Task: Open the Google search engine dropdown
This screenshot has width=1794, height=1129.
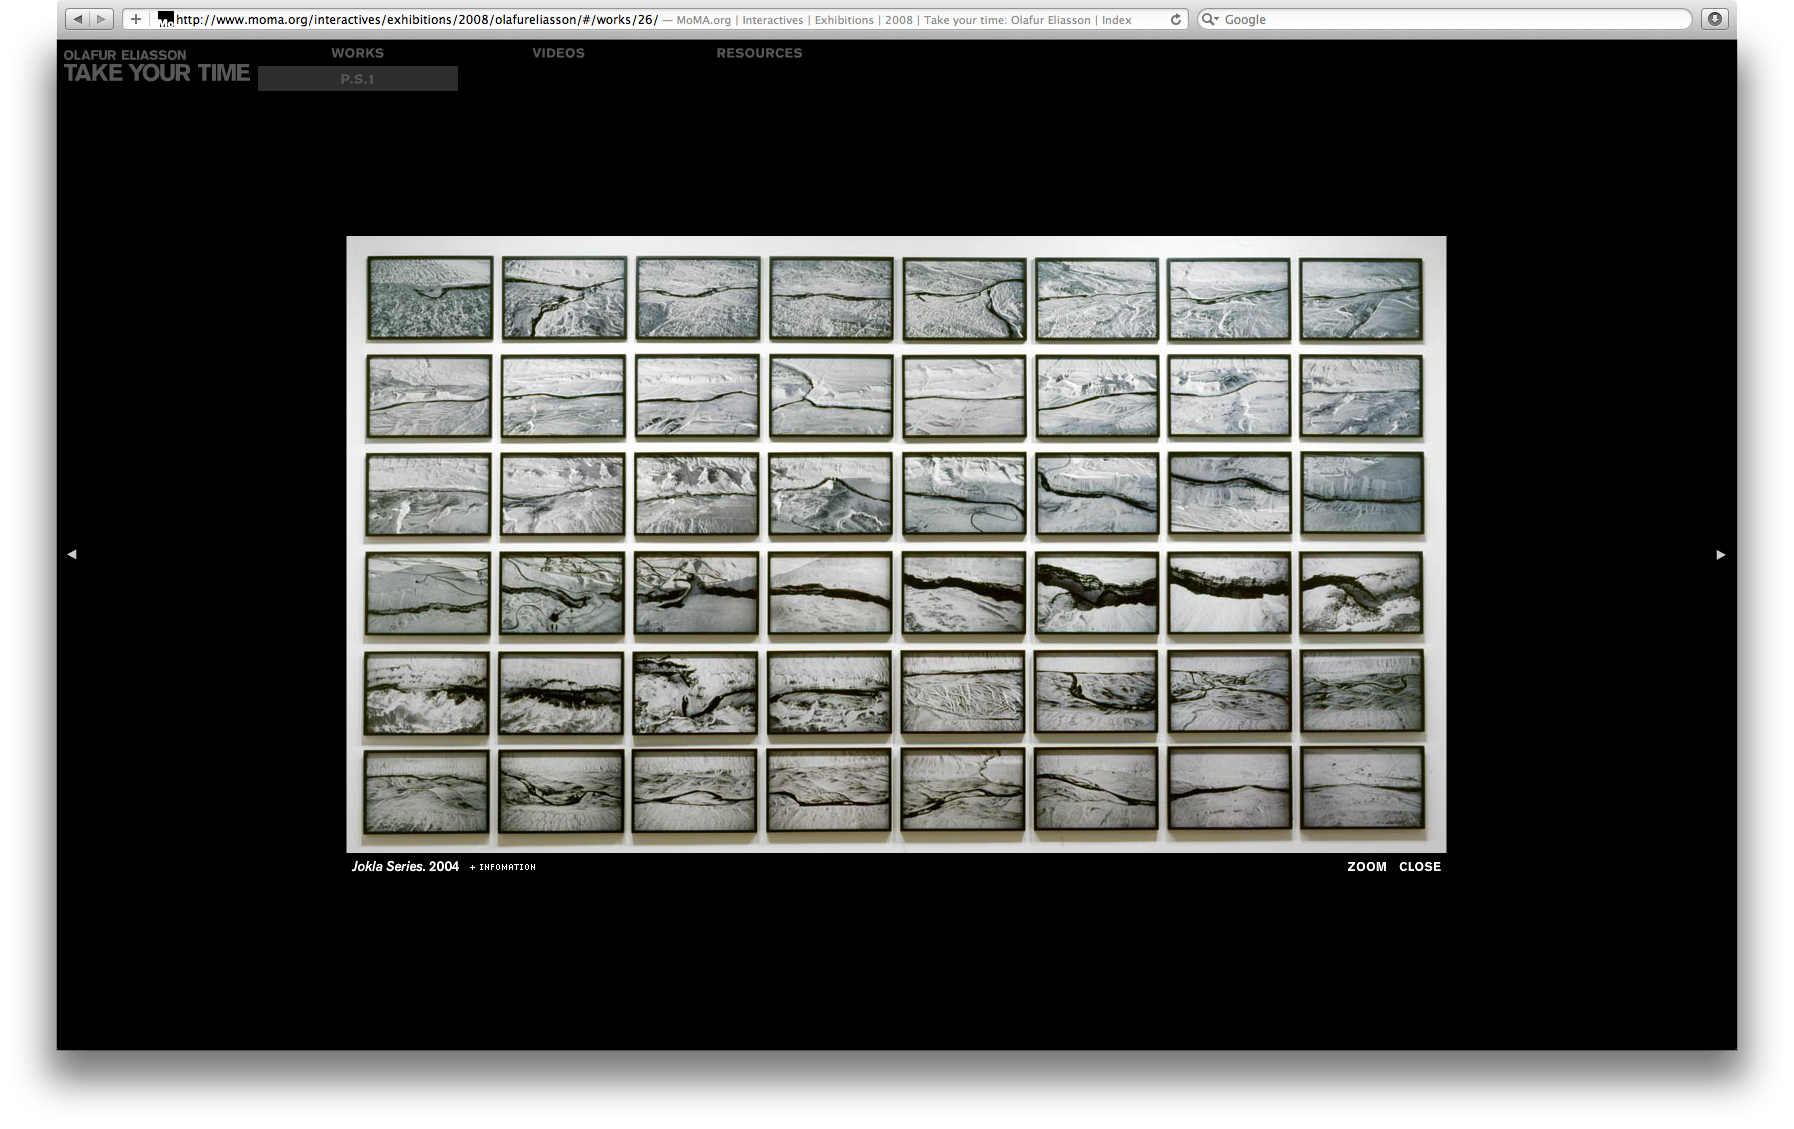Action: (x=1218, y=19)
